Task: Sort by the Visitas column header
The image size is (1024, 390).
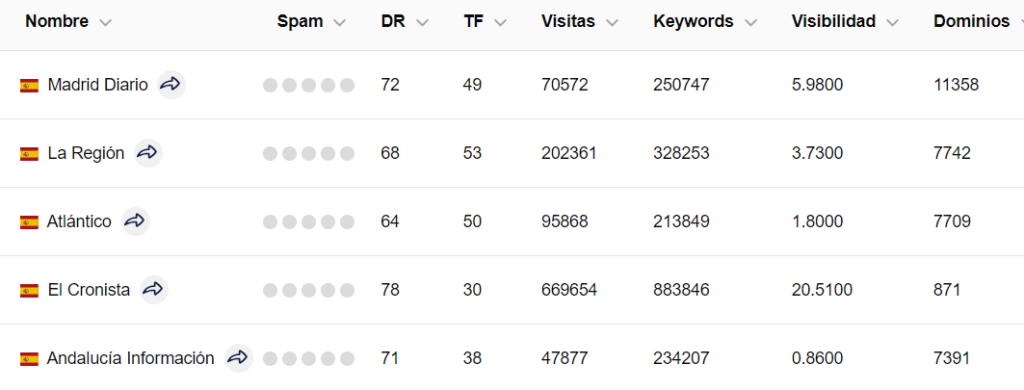Action: click(x=568, y=22)
